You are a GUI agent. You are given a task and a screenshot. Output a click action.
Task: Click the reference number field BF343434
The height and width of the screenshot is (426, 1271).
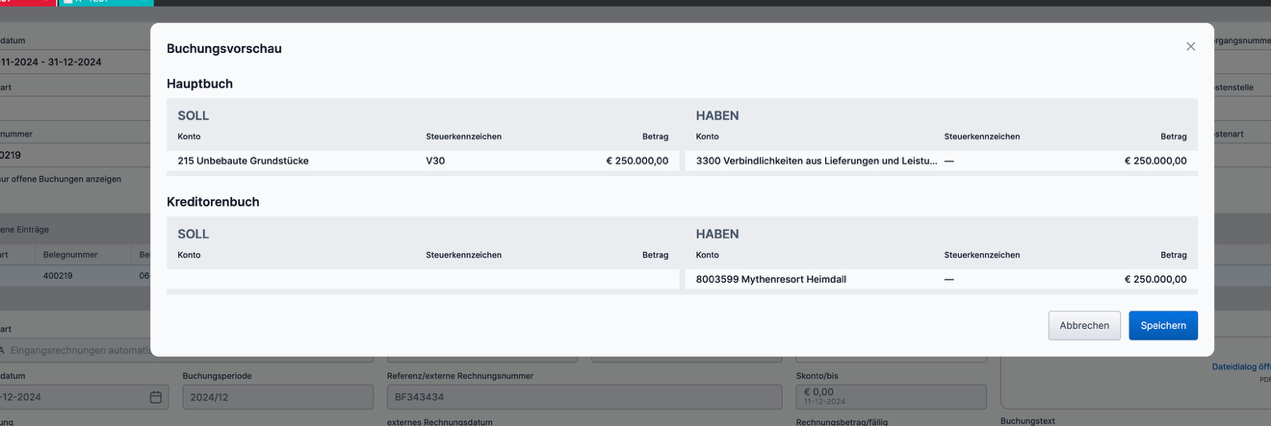tap(583, 397)
